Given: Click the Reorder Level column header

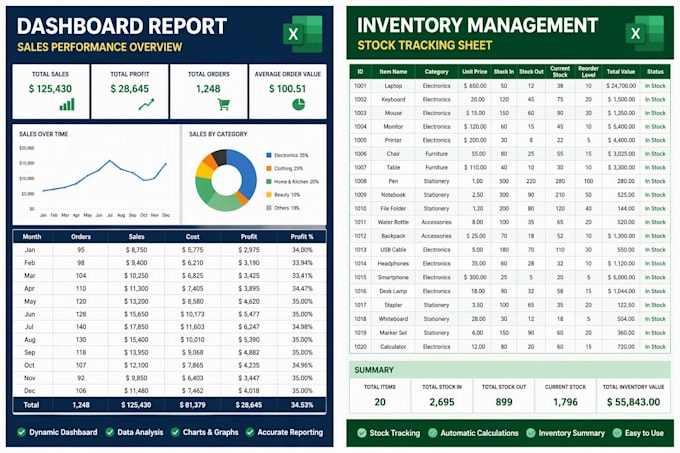Looking at the screenshot, I should tap(588, 72).
